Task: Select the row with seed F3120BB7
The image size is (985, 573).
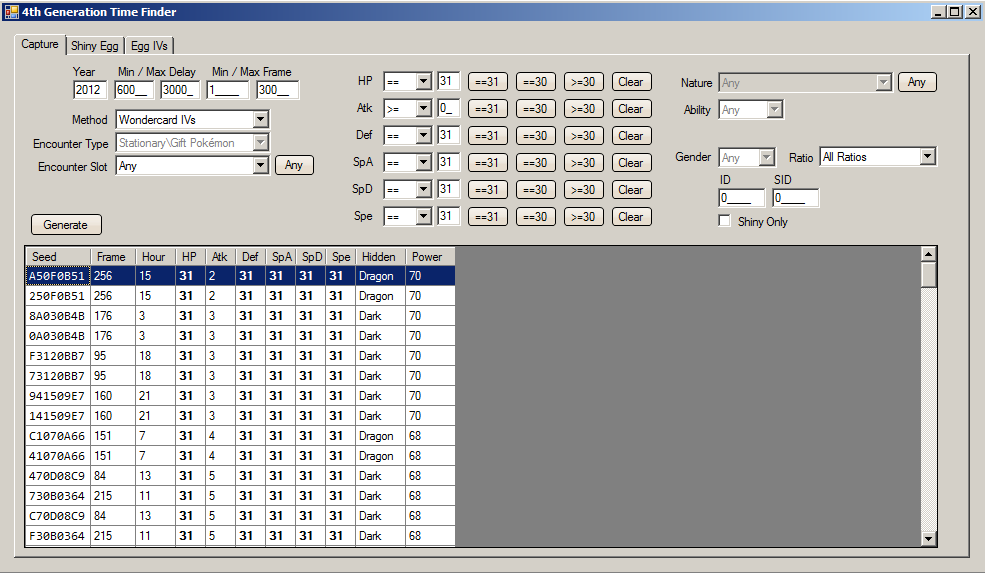Action: (241, 356)
